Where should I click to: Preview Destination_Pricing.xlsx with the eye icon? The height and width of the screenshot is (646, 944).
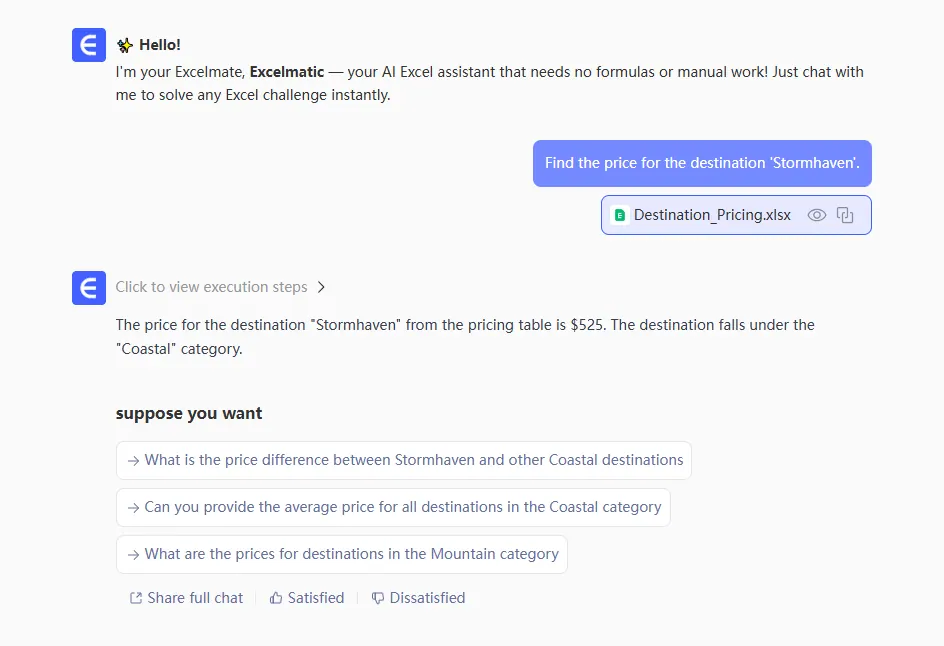point(817,215)
